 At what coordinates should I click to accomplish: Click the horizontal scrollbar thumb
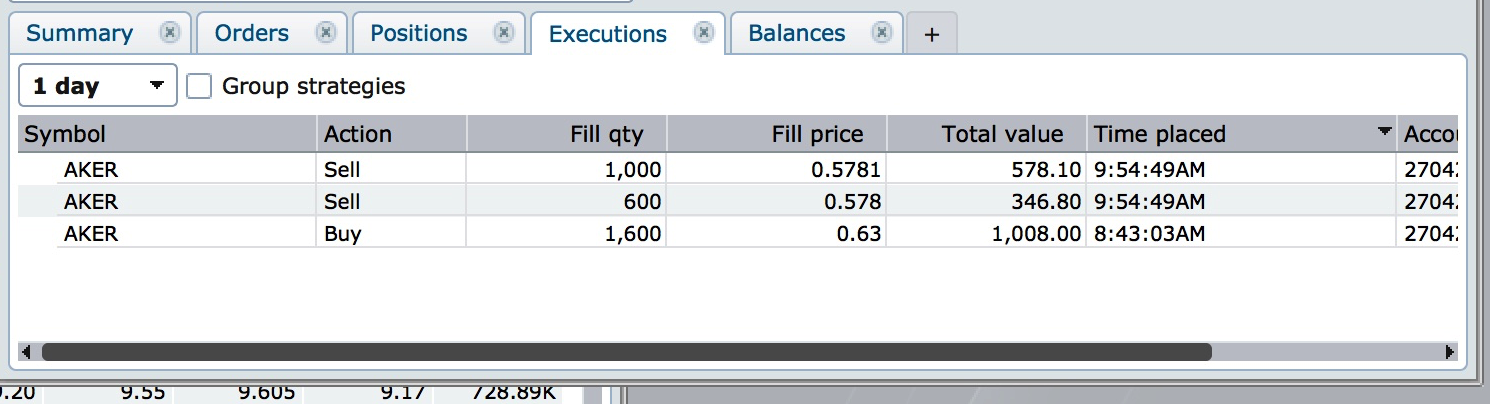tap(626, 352)
